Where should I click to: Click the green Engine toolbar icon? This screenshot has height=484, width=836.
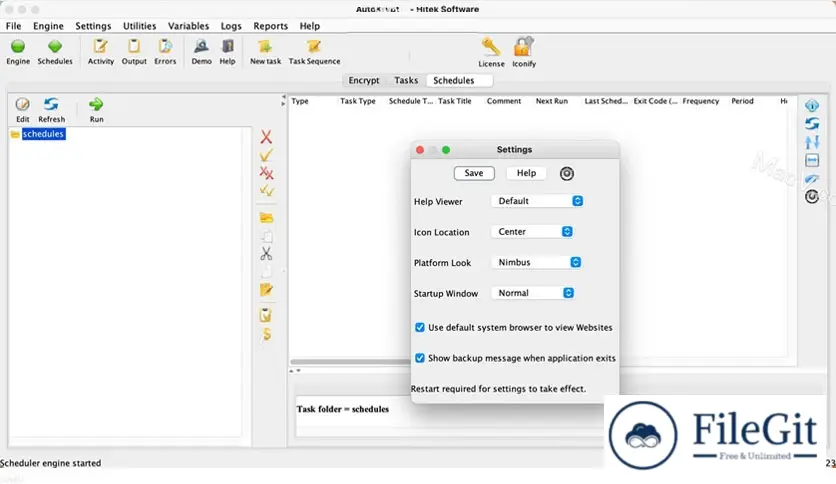18,47
